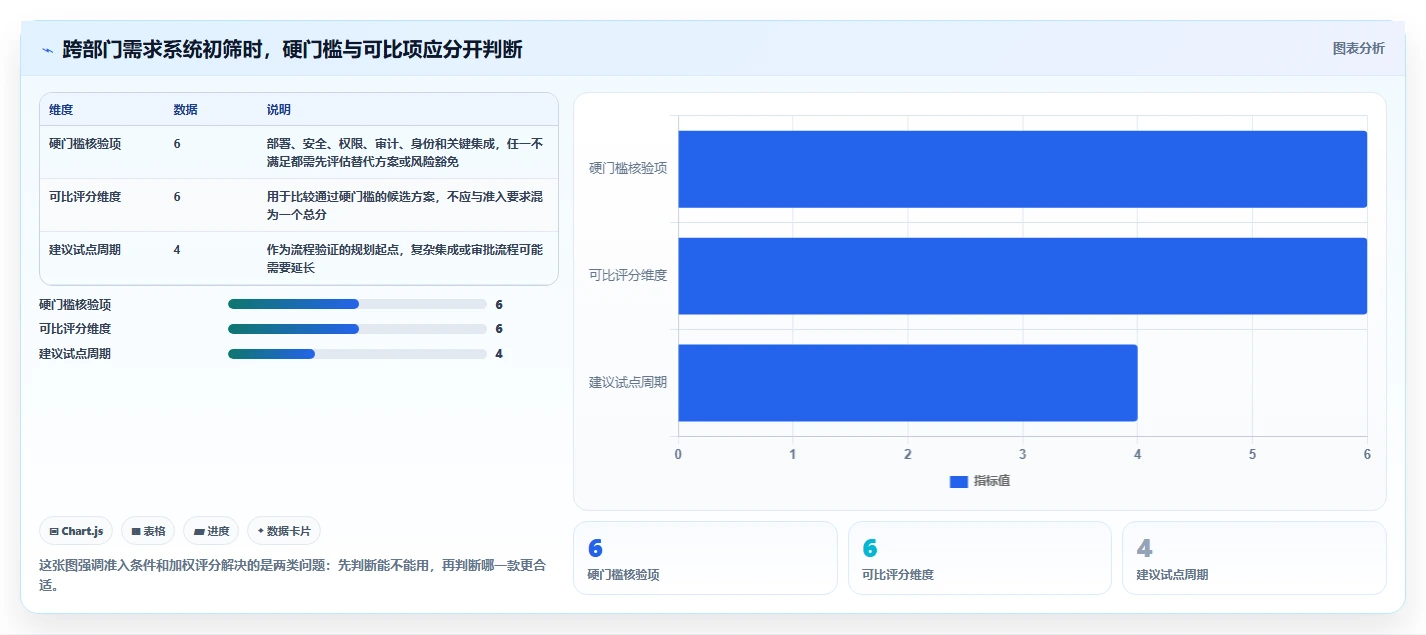Click the panel title 跨部门需求系统初筛时
Image resolution: width=1426 pixels, height=635 pixels.
tap(292, 50)
